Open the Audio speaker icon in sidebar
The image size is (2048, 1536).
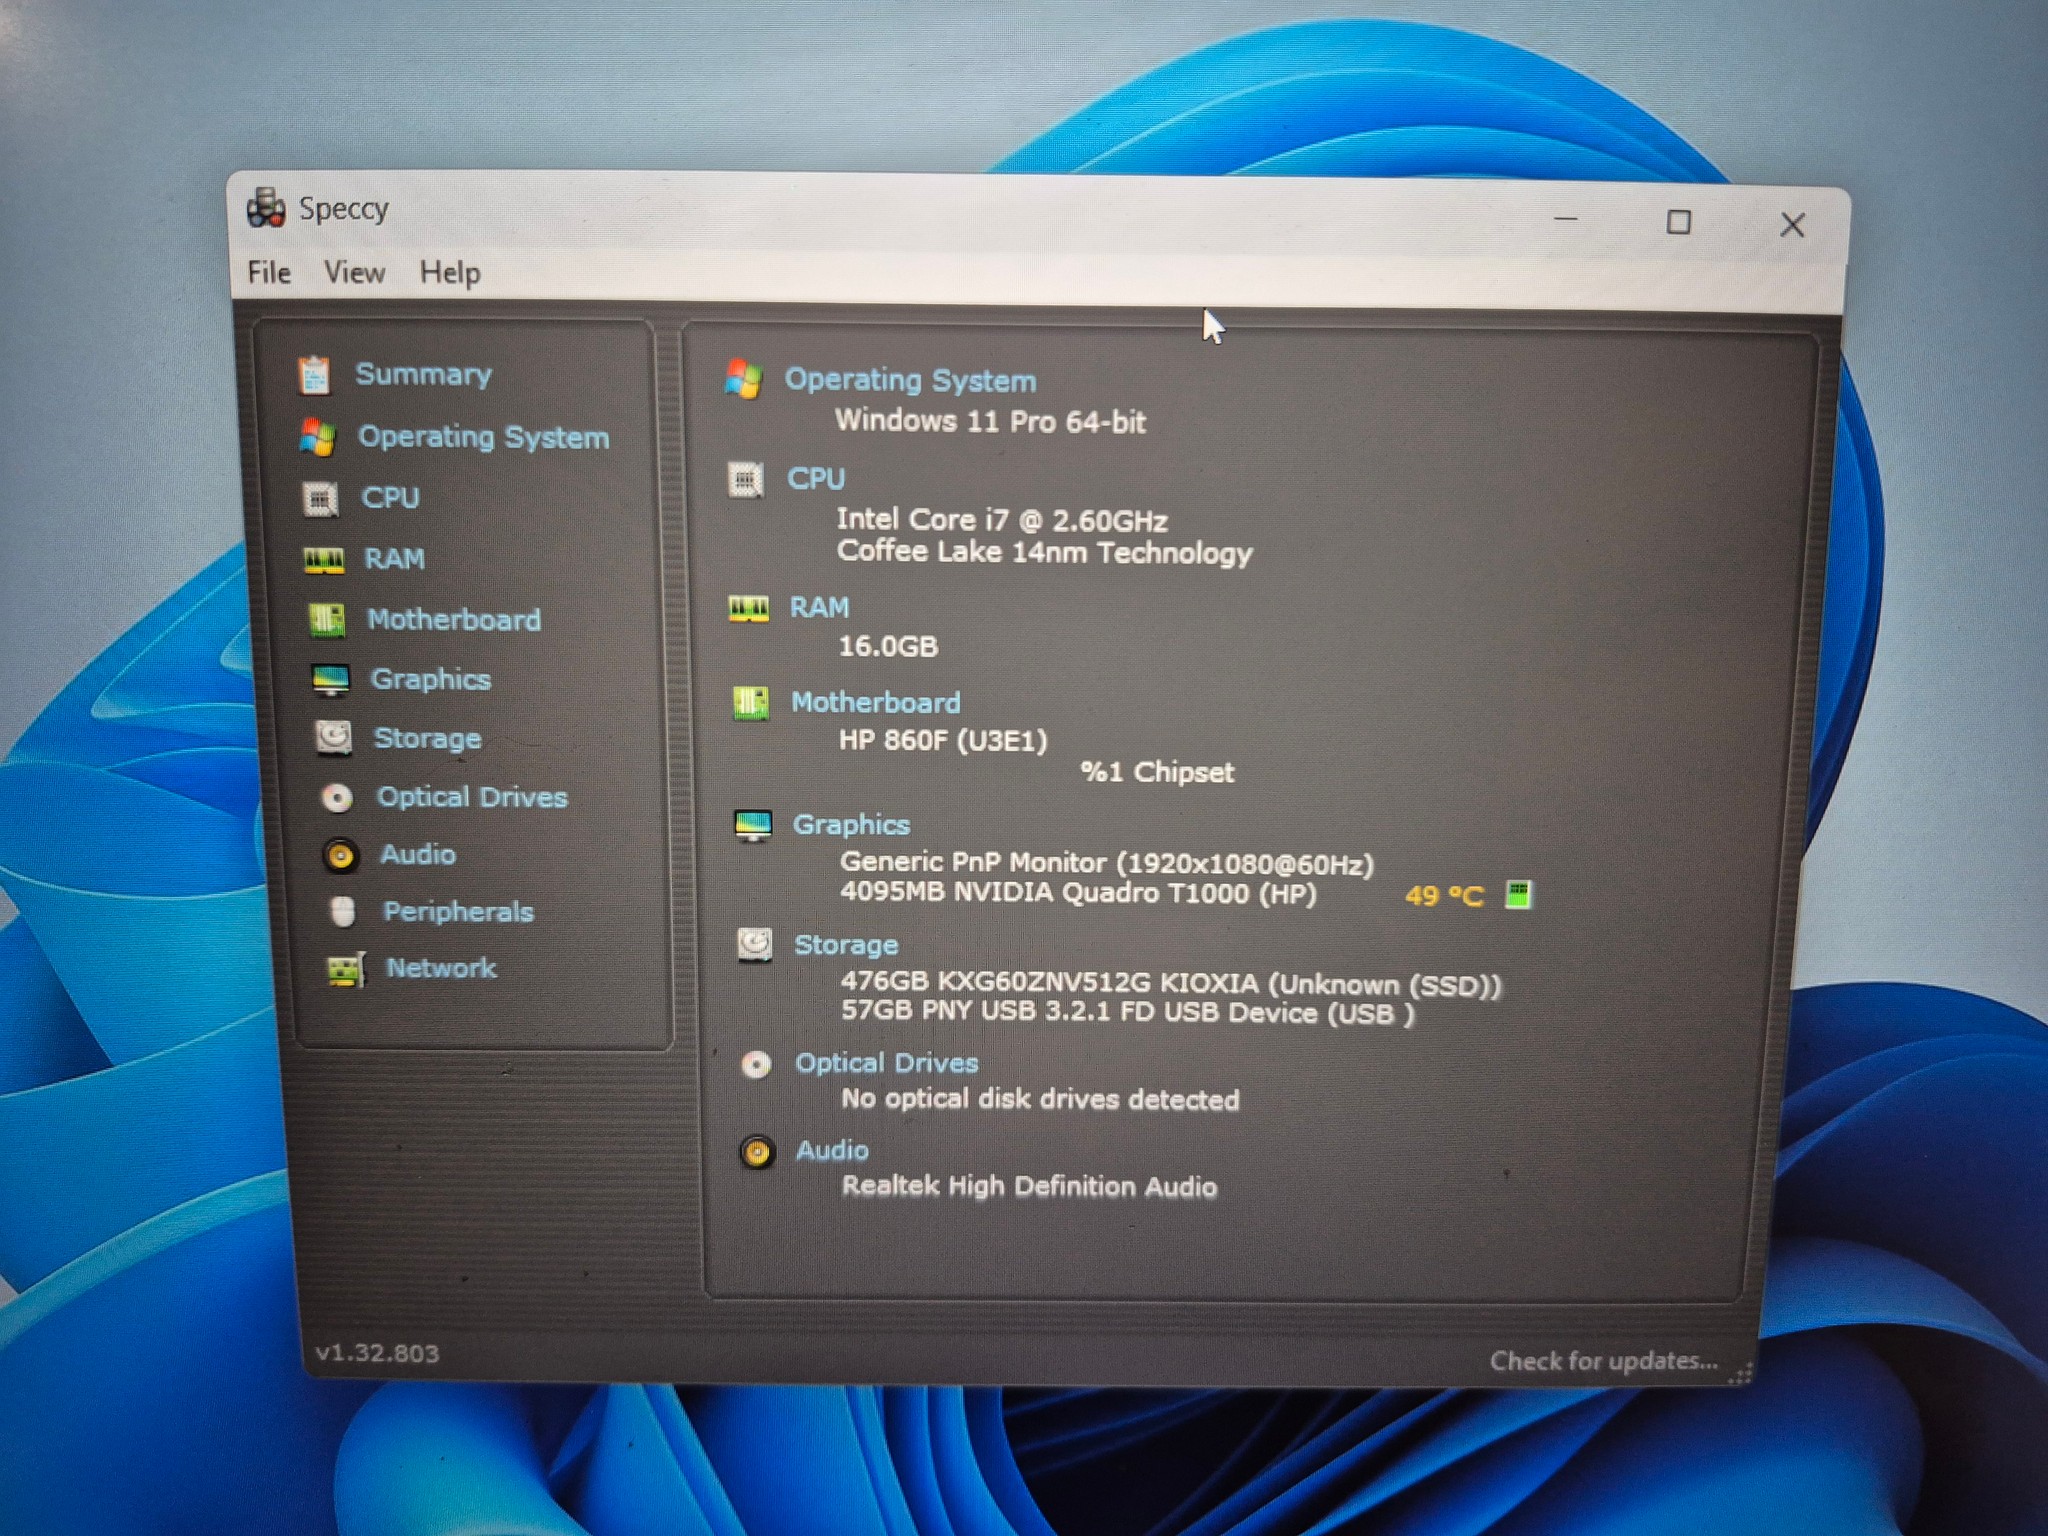tap(341, 855)
